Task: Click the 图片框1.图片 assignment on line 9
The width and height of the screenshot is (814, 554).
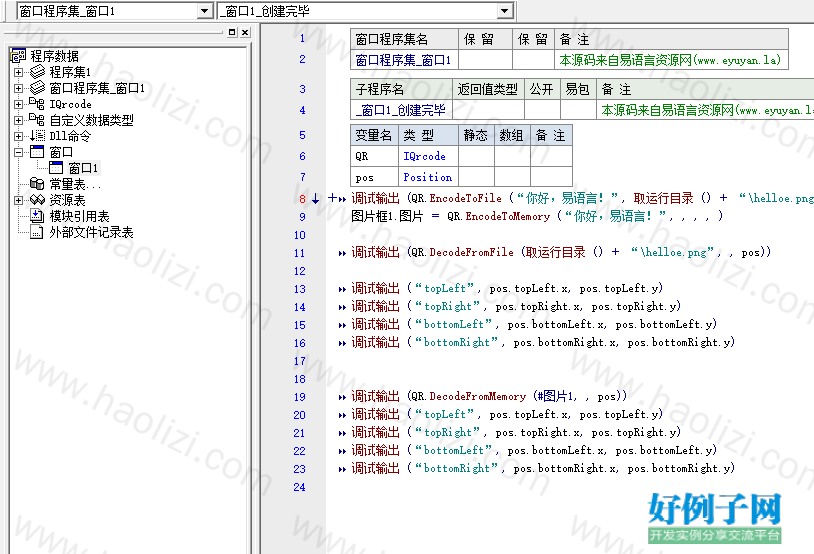Action: (x=387, y=216)
